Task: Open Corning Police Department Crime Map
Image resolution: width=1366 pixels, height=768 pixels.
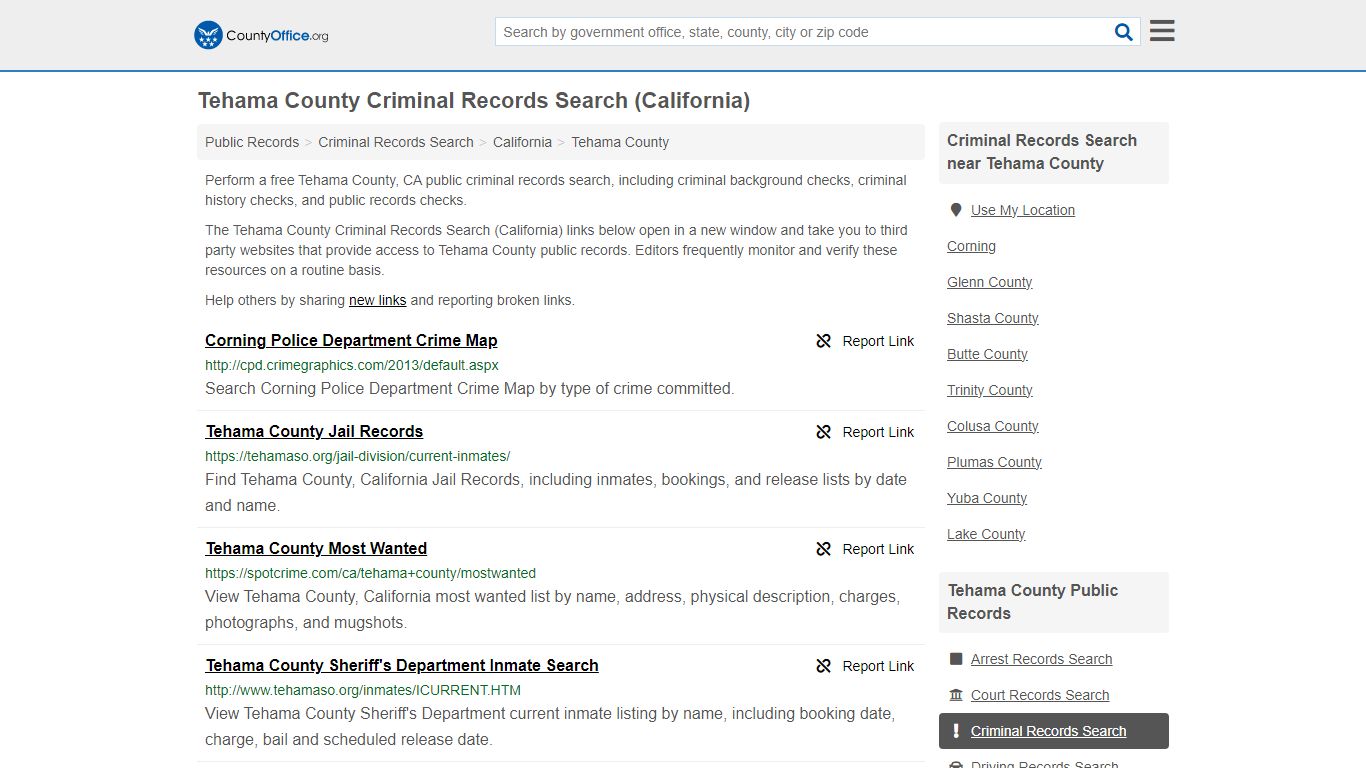Action: tap(351, 340)
